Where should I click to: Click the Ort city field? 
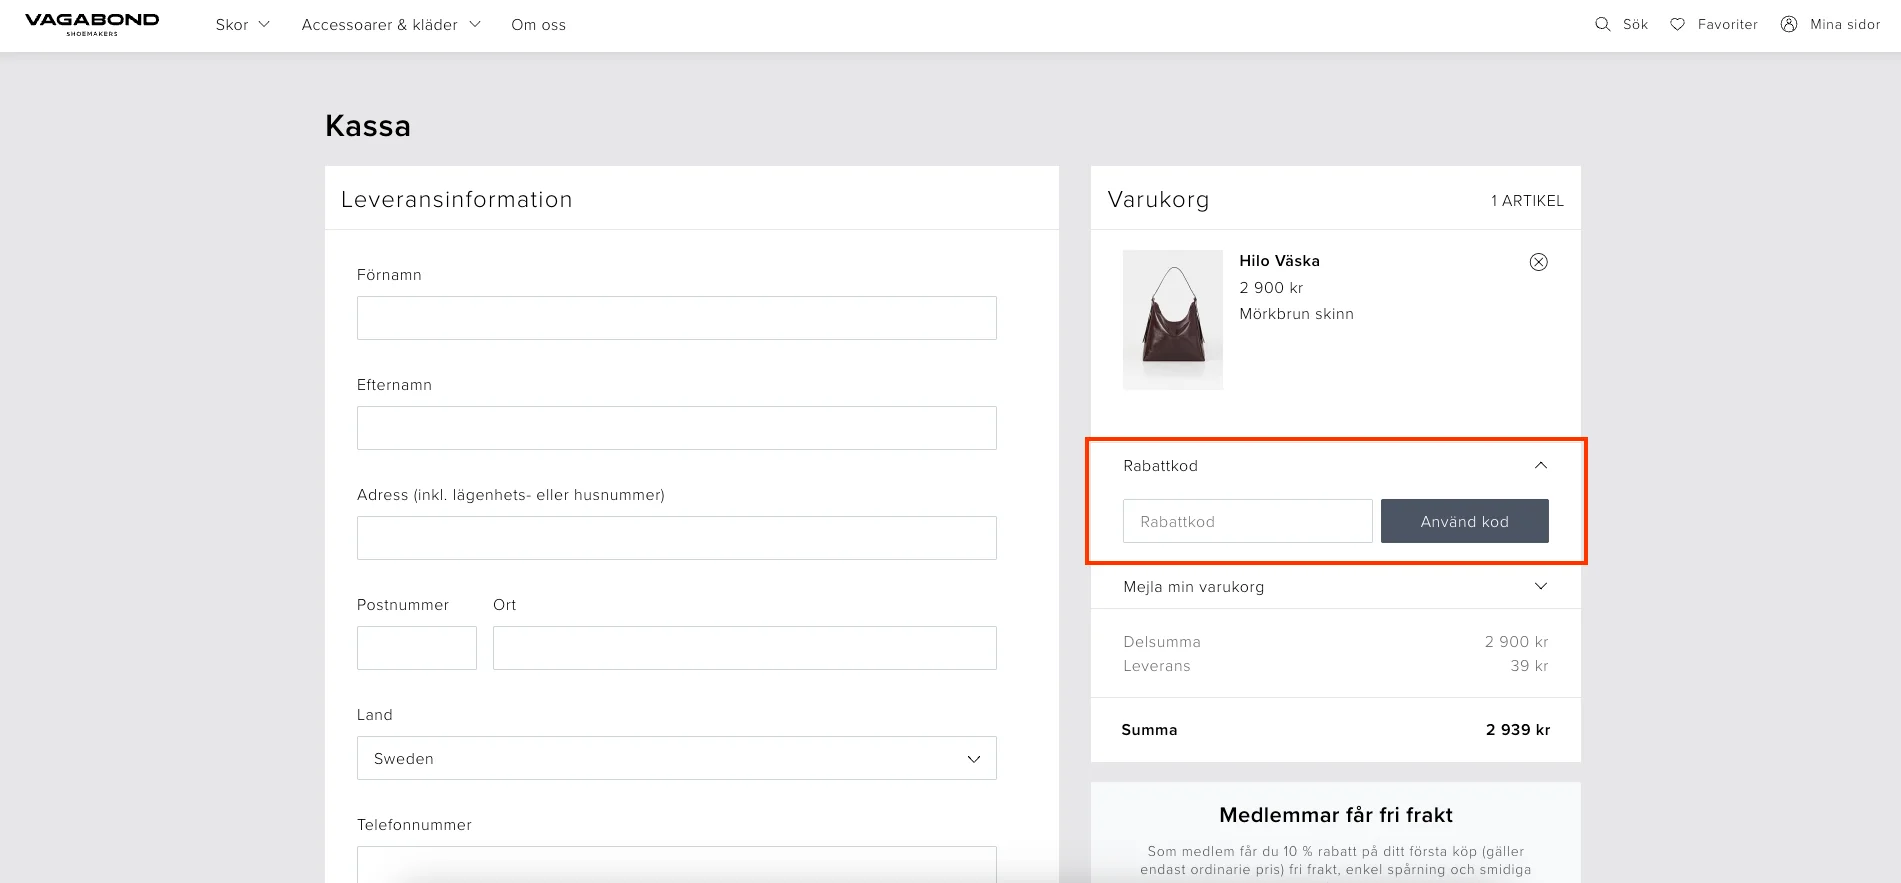744,648
